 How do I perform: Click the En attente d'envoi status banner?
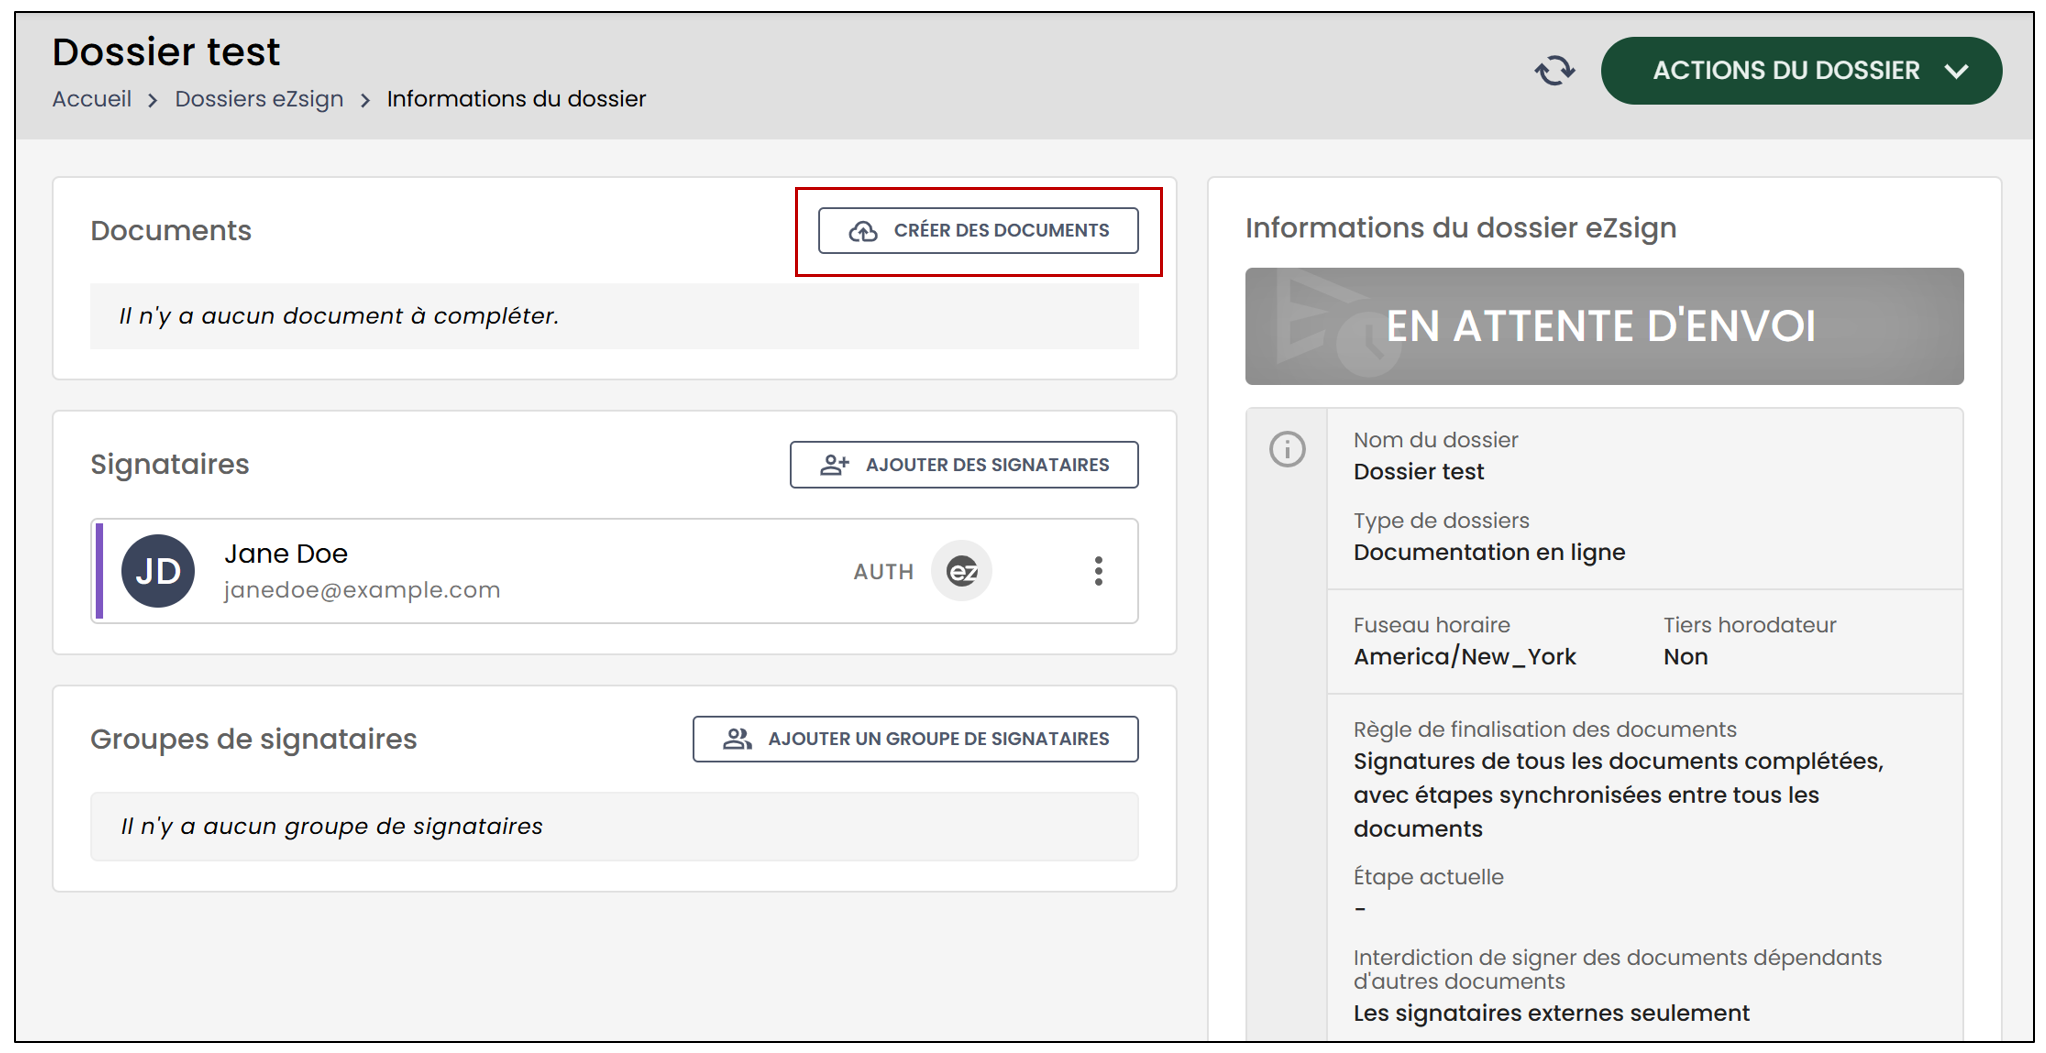pos(1604,326)
